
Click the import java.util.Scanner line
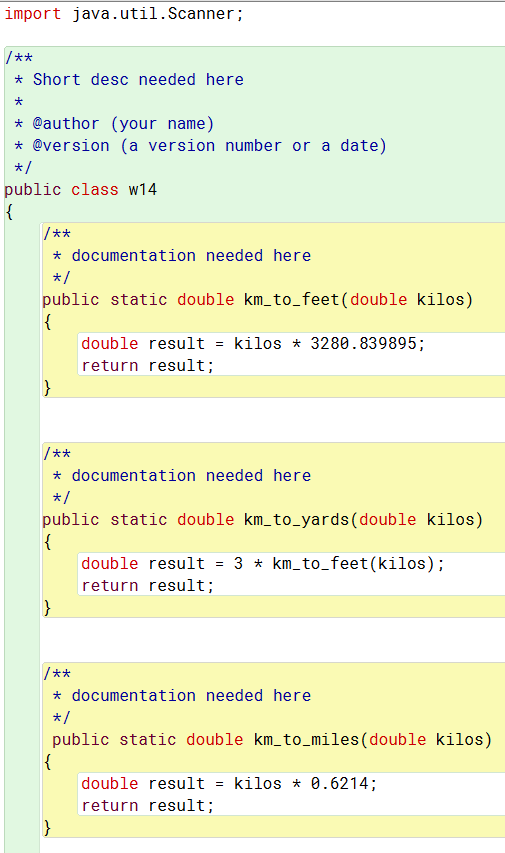pyautogui.click(x=124, y=13)
